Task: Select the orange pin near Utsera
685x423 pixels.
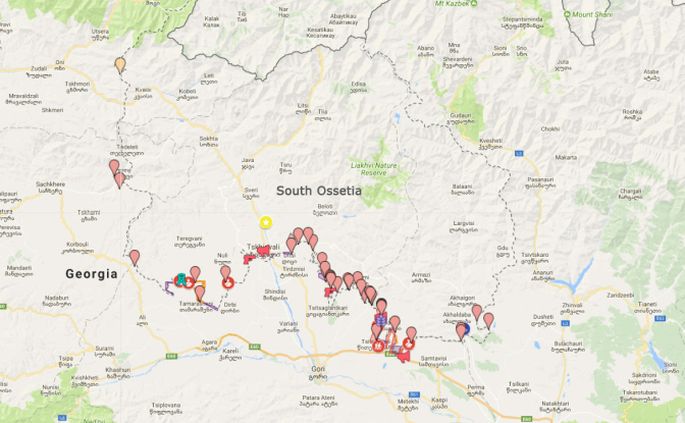Action: tap(120, 66)
